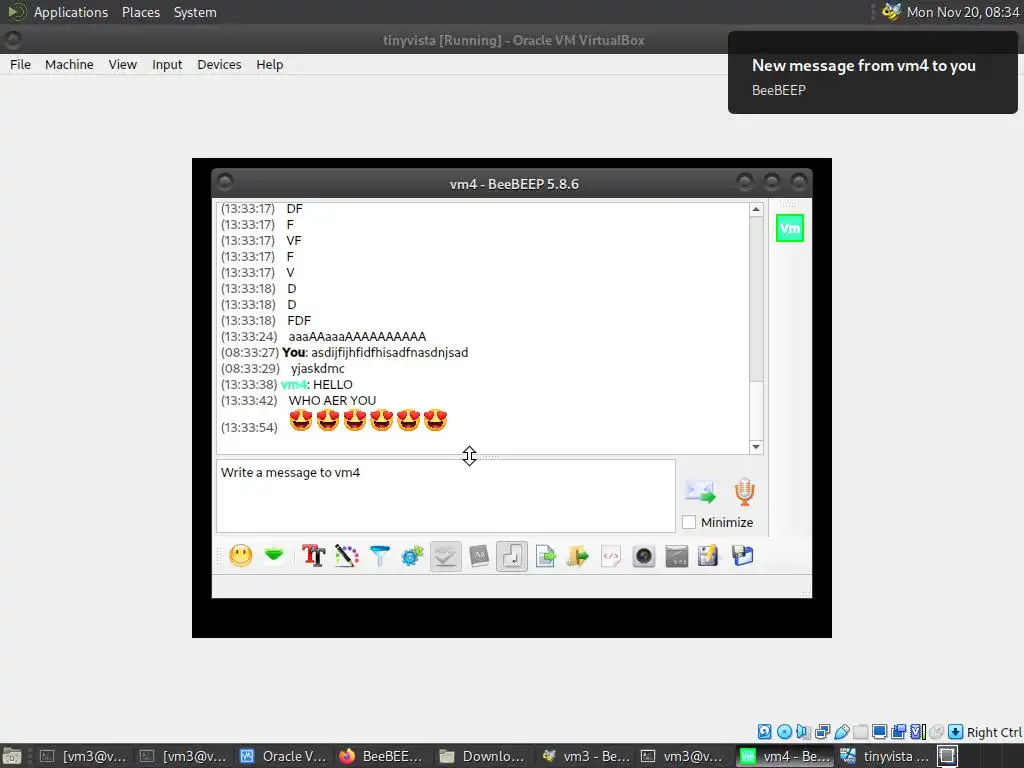Enable the Minimize checkbox

point(689,522)
